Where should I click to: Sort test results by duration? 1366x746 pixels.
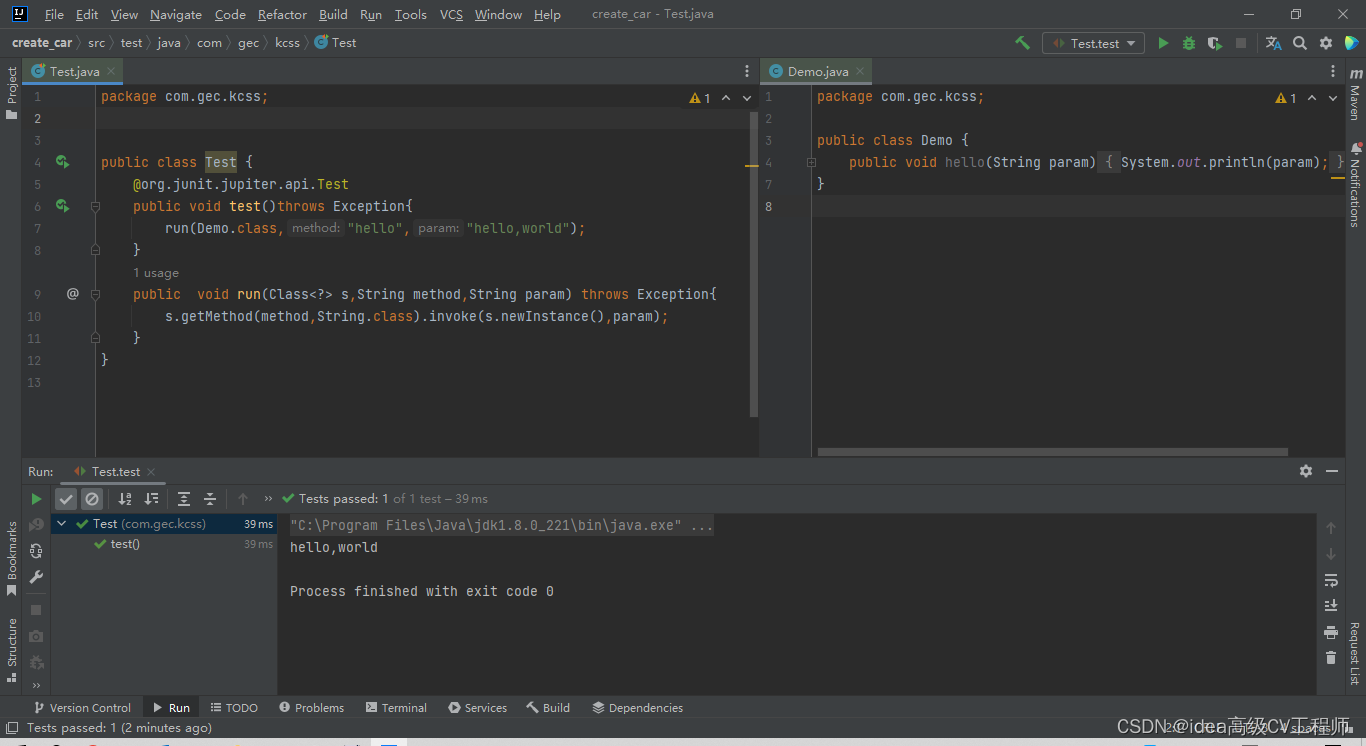151,499
